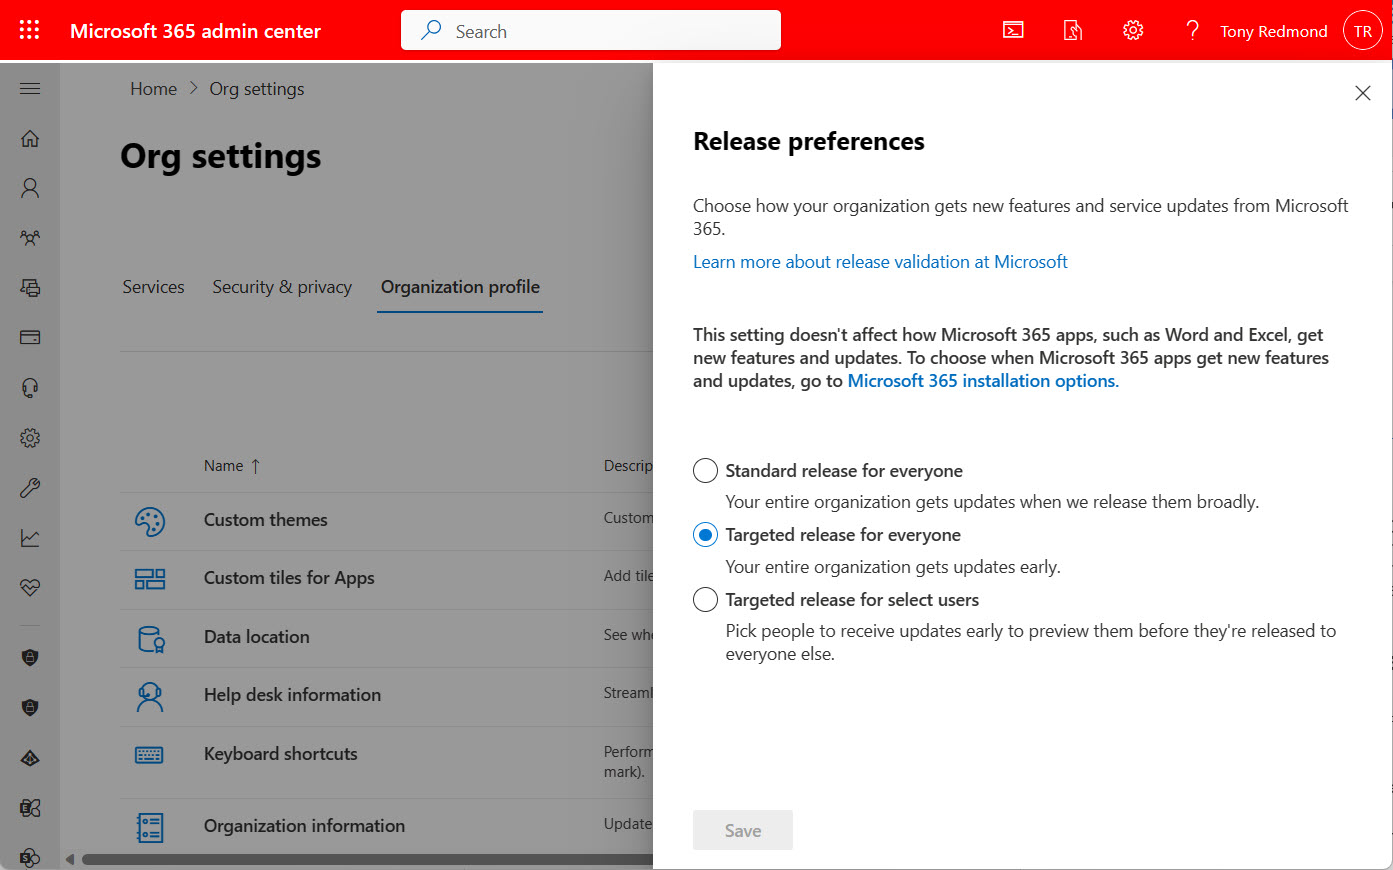This screenshot has width=1393, height=870.
Task: Click the Custom themes palette icon
Action: (x=150, y=521)
